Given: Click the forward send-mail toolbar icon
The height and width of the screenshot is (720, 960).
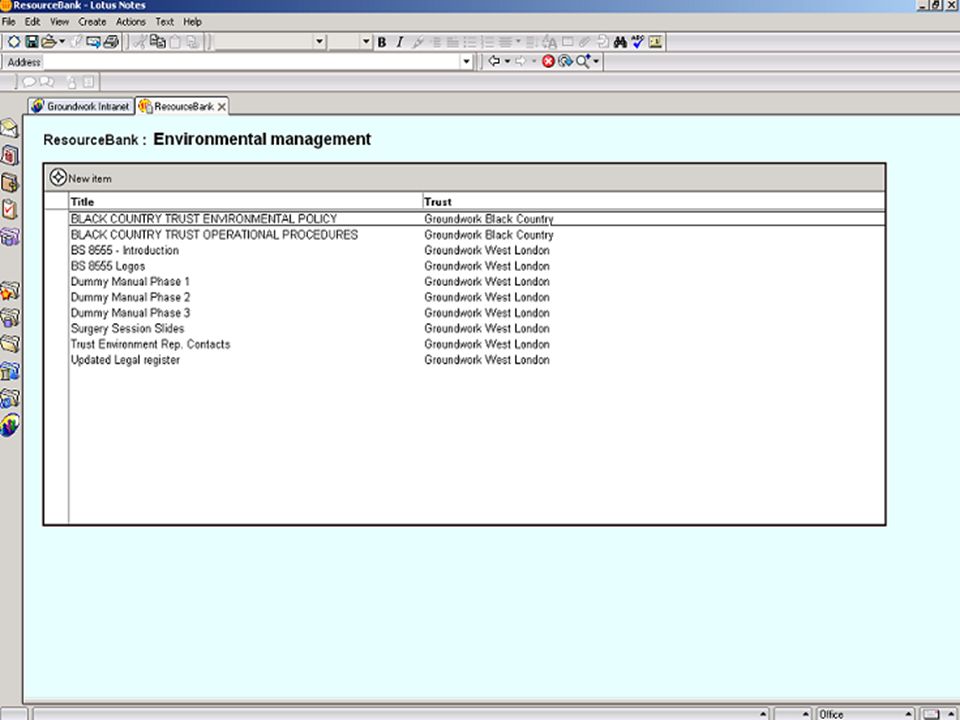Looking at the screenshot, I should click(x=94, y=42).
